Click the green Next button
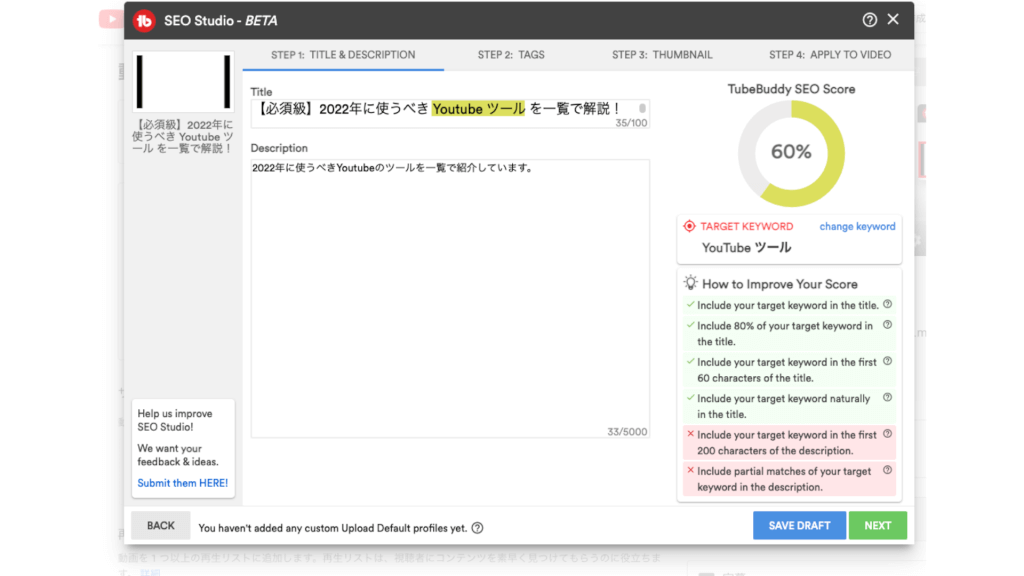Screen dimensions: 1024x576 [x=877, y=526]
